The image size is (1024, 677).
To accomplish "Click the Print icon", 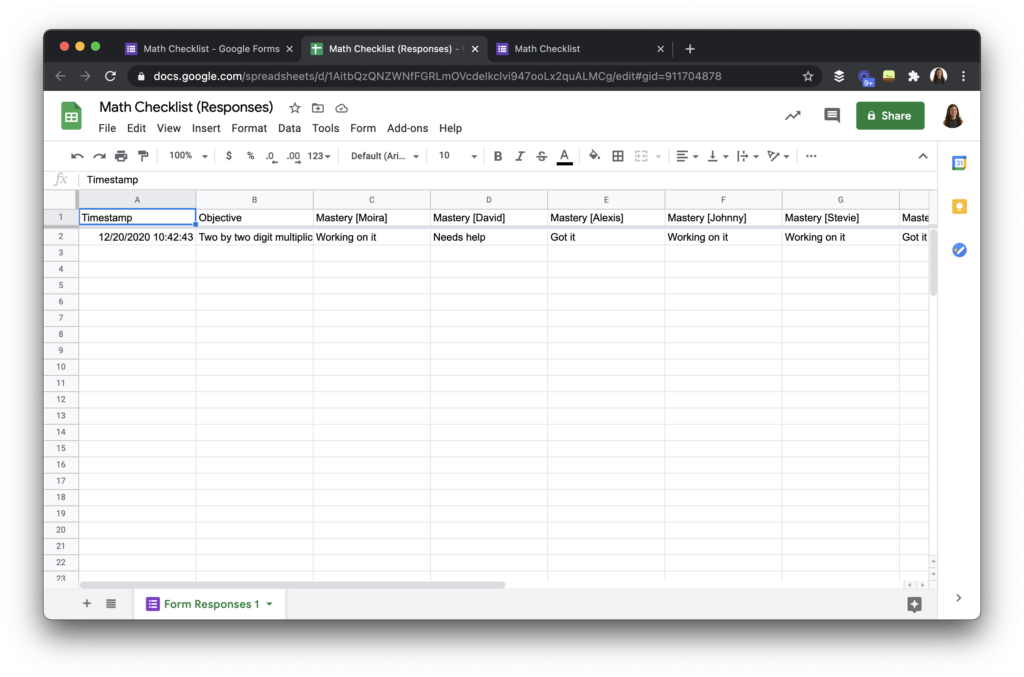I will point(120,156).
